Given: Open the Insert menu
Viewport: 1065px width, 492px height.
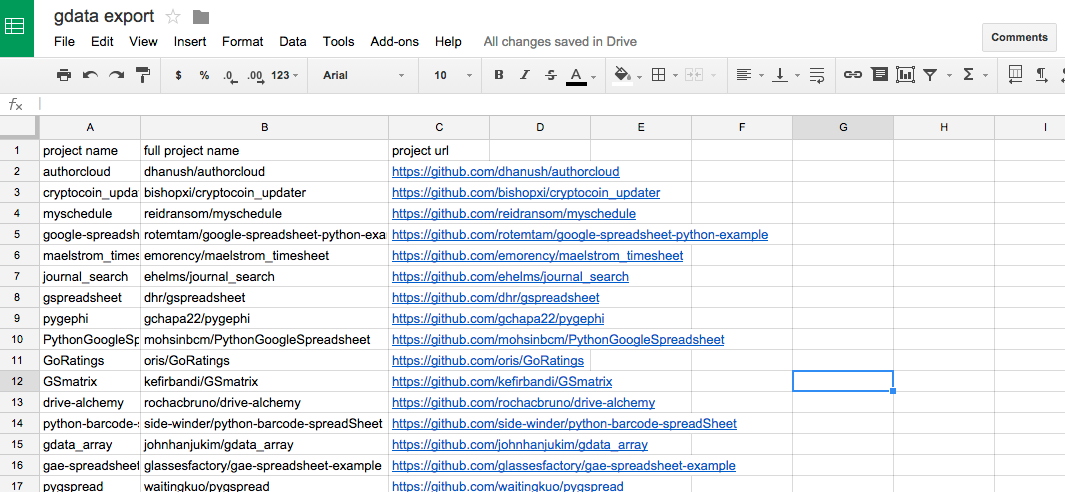Looking at the screenshot, I should [x=190, y=42].
